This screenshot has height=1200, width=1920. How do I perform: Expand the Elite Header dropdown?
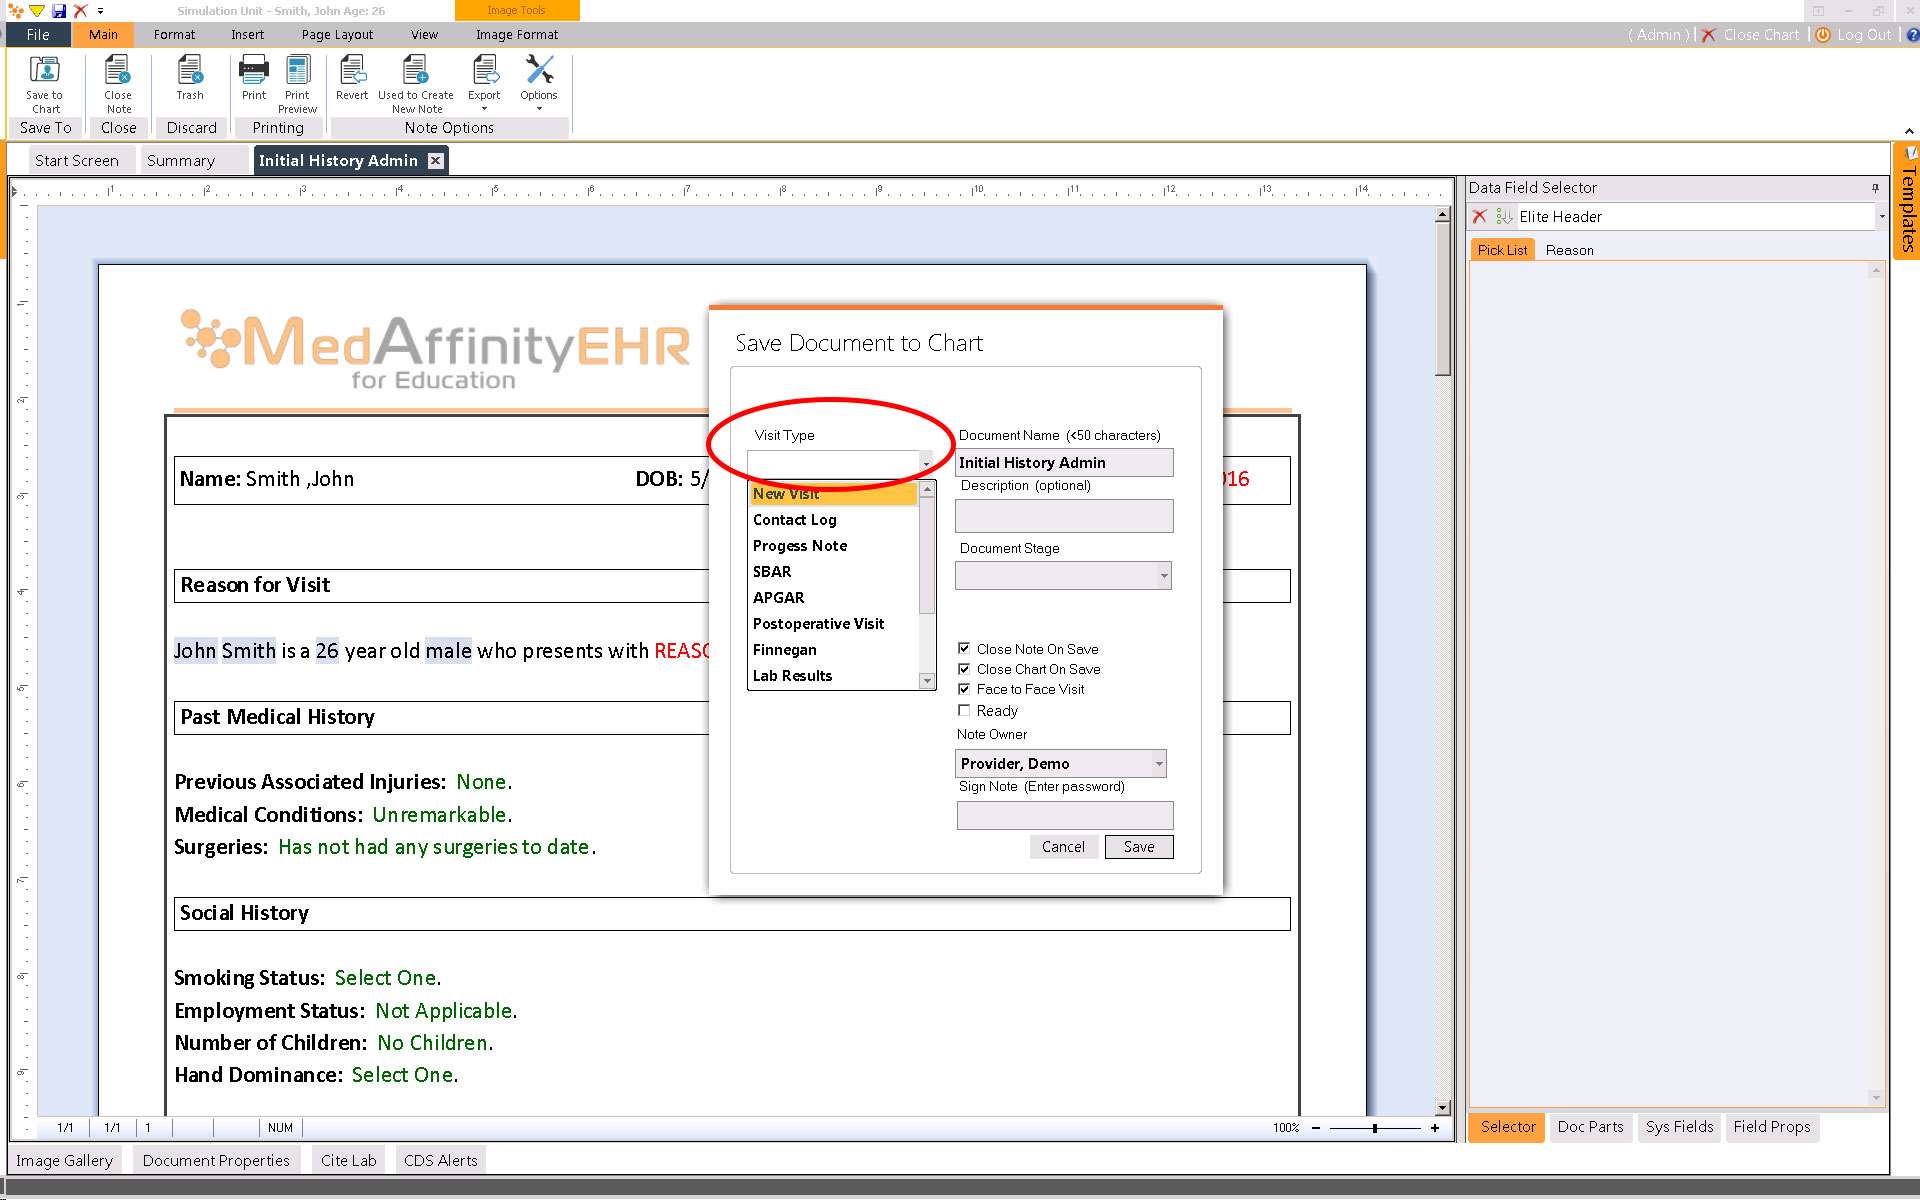point(1881,216)
